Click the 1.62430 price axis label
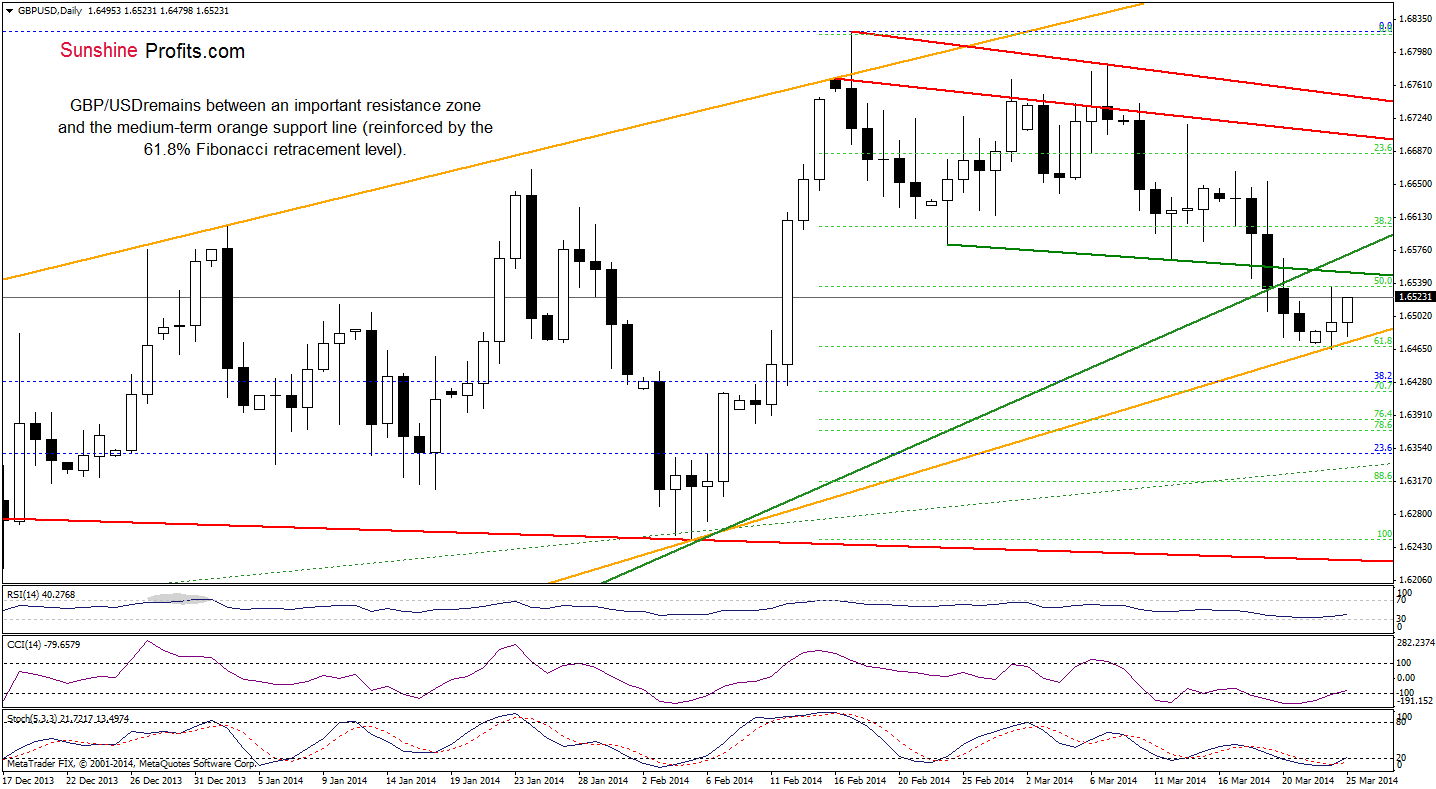1436x789 pixels. click(x=1414, y=547)
